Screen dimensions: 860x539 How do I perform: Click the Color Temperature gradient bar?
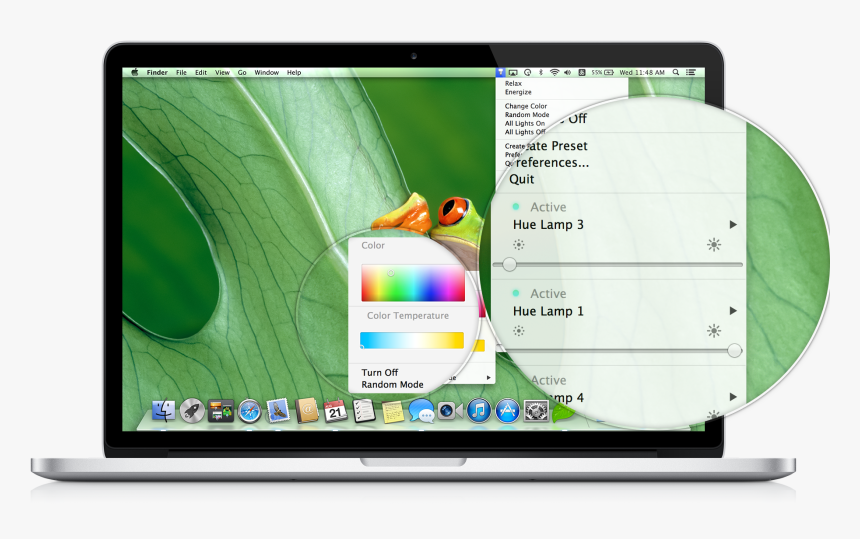412,340
